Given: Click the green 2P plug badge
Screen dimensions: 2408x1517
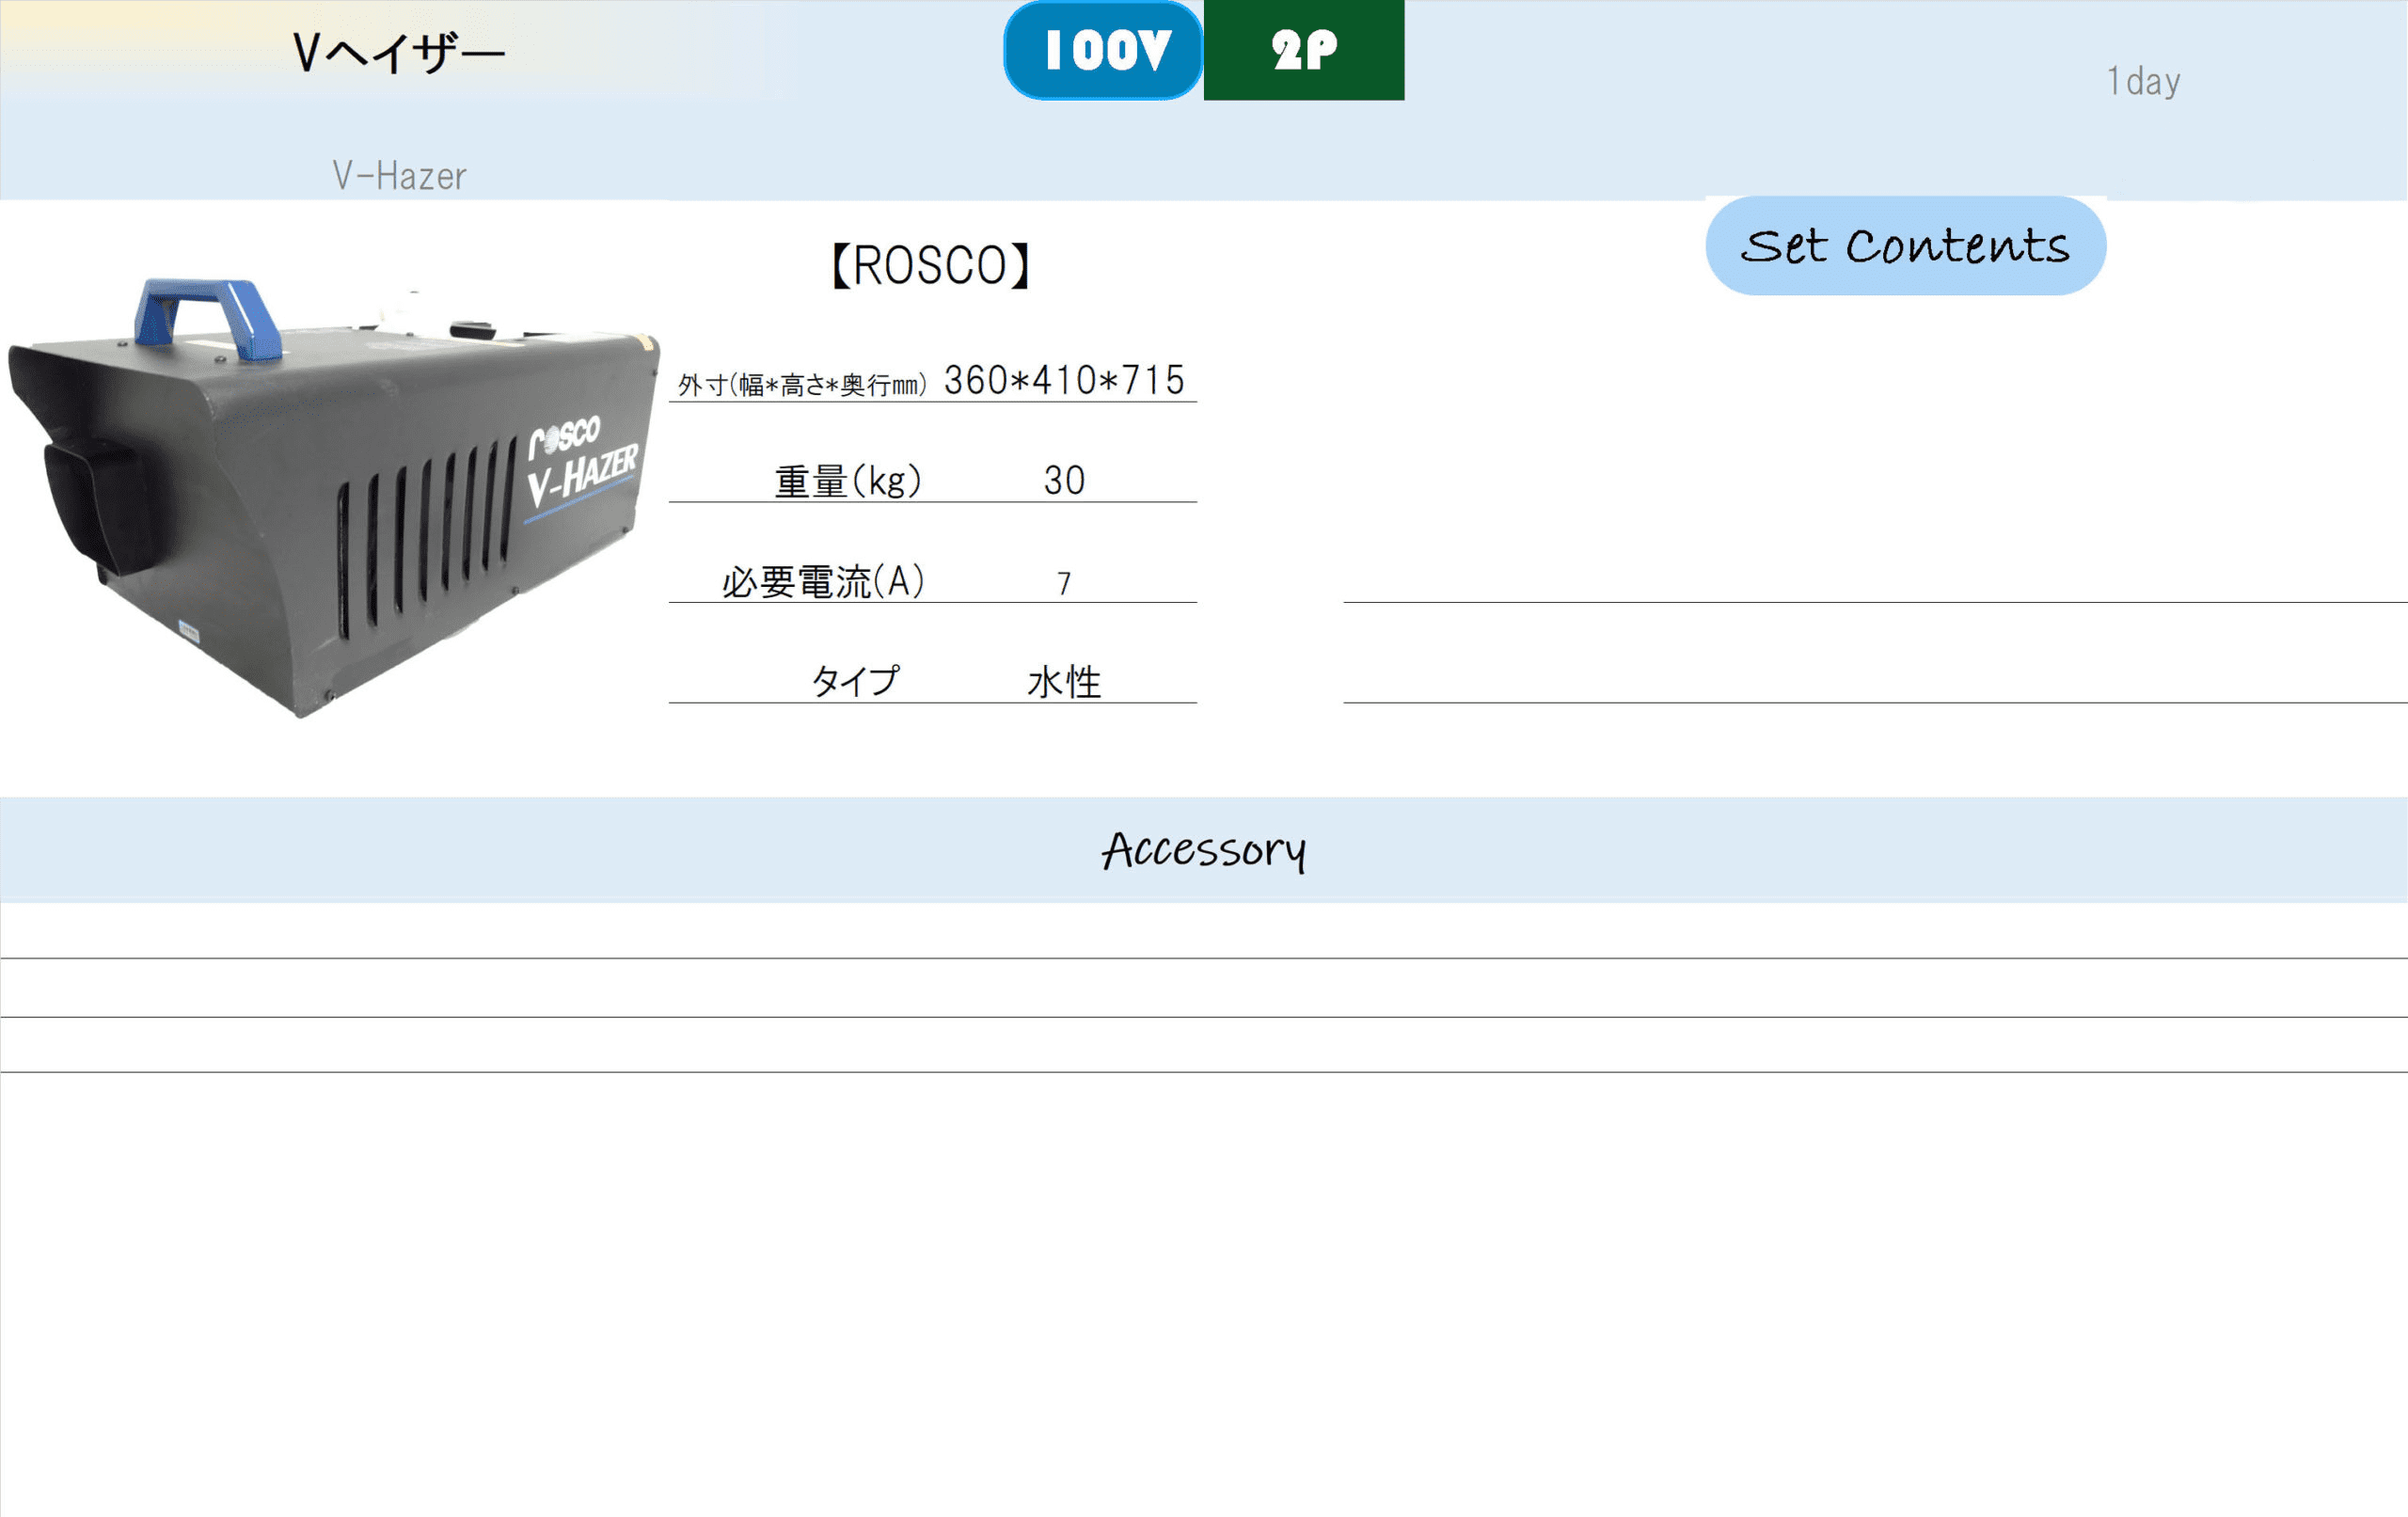Looking at the screenshot, I should (x=1304, y=50).
